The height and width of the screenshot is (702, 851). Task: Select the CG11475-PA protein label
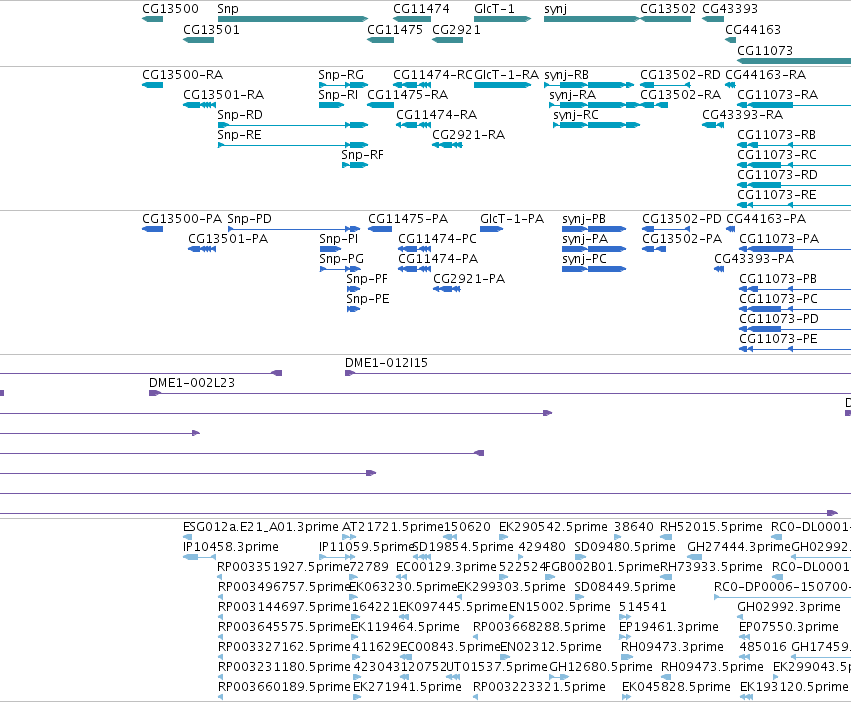408,219
